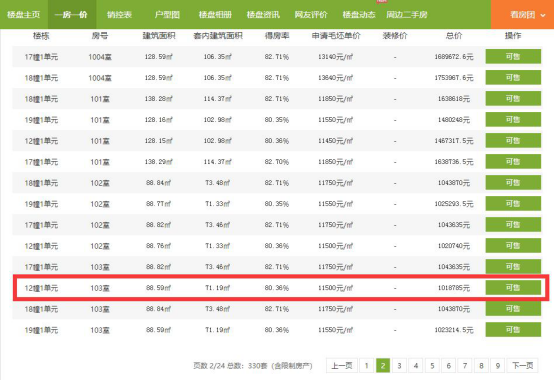This screenshot has height=381, width=554.
Task: Go to previous page with 上一页
Action: coord(342,365)
